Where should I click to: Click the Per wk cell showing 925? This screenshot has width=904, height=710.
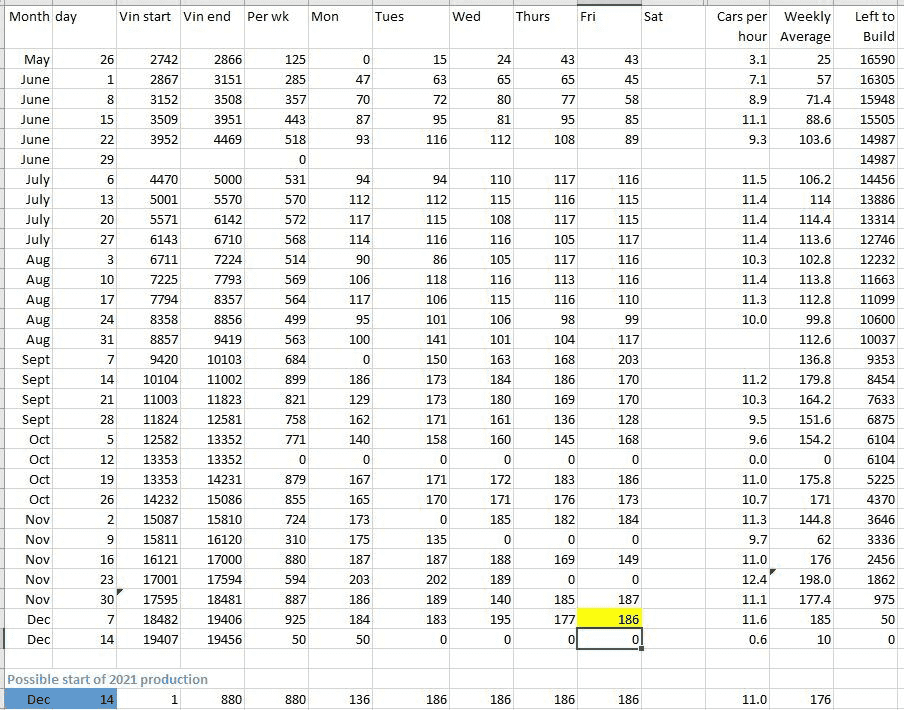point(275,620)
